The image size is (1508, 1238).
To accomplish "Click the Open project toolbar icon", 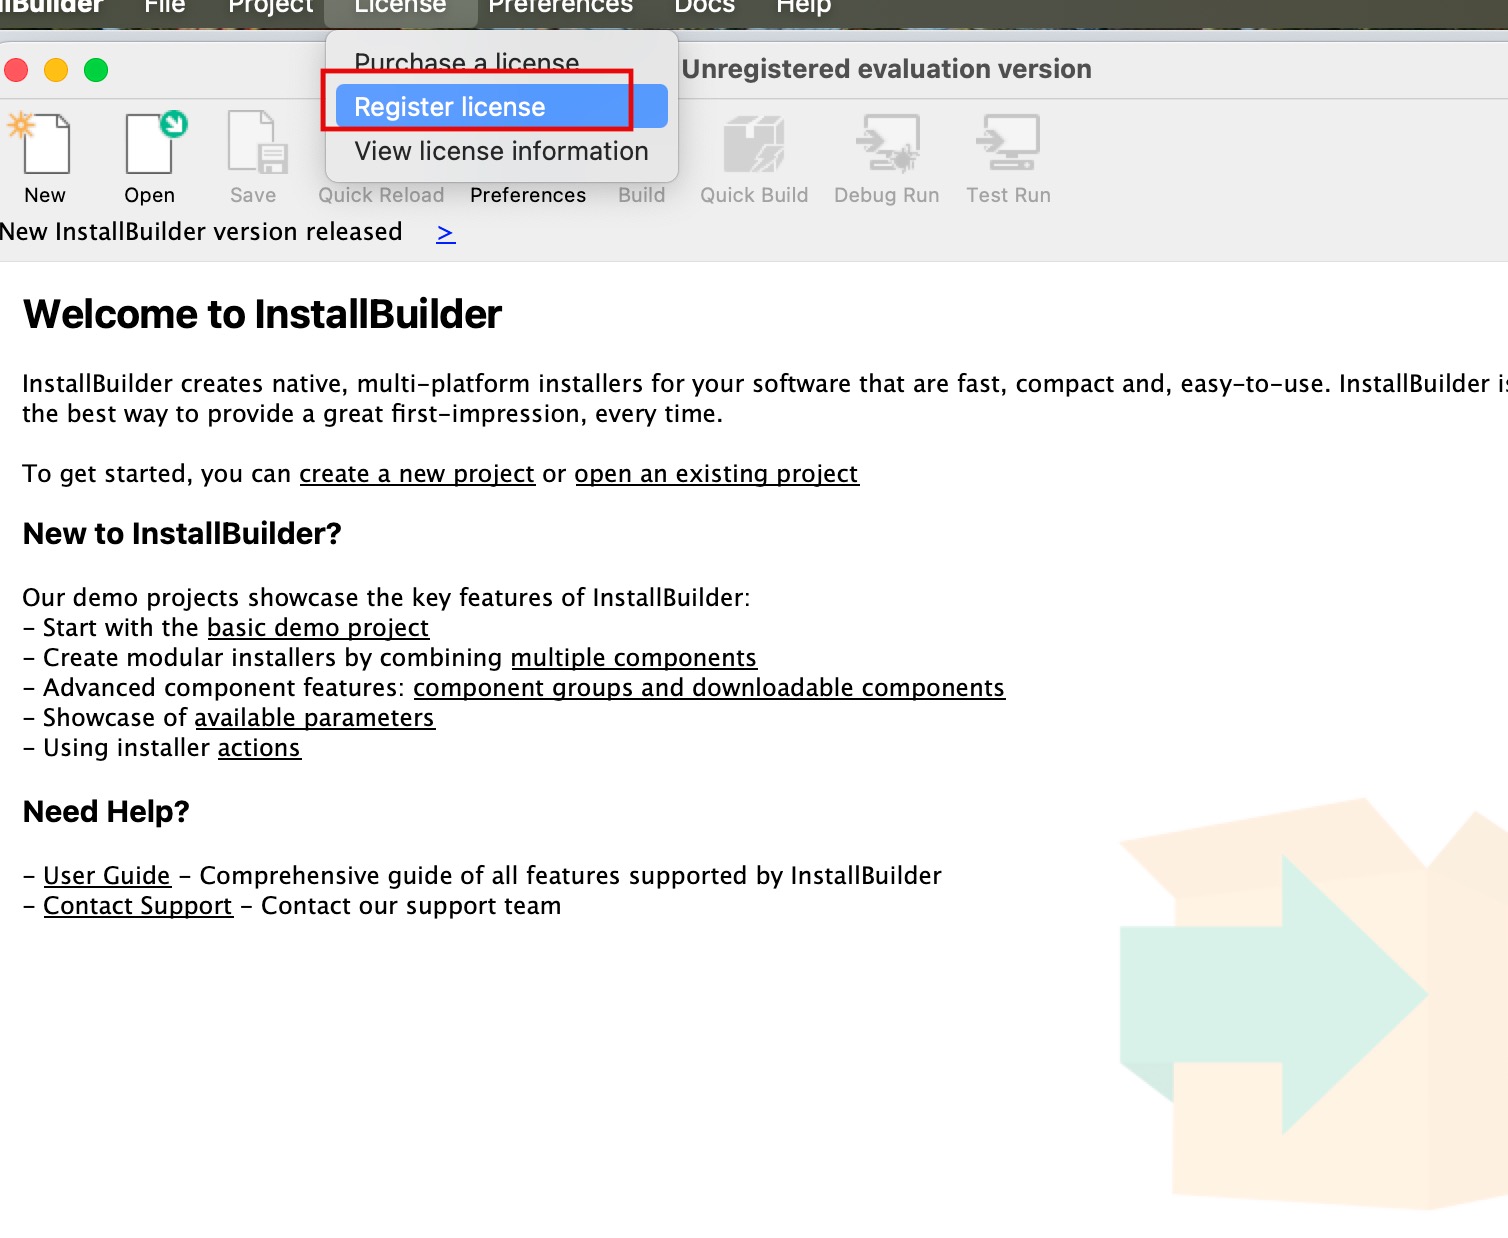I will [151, 145].
